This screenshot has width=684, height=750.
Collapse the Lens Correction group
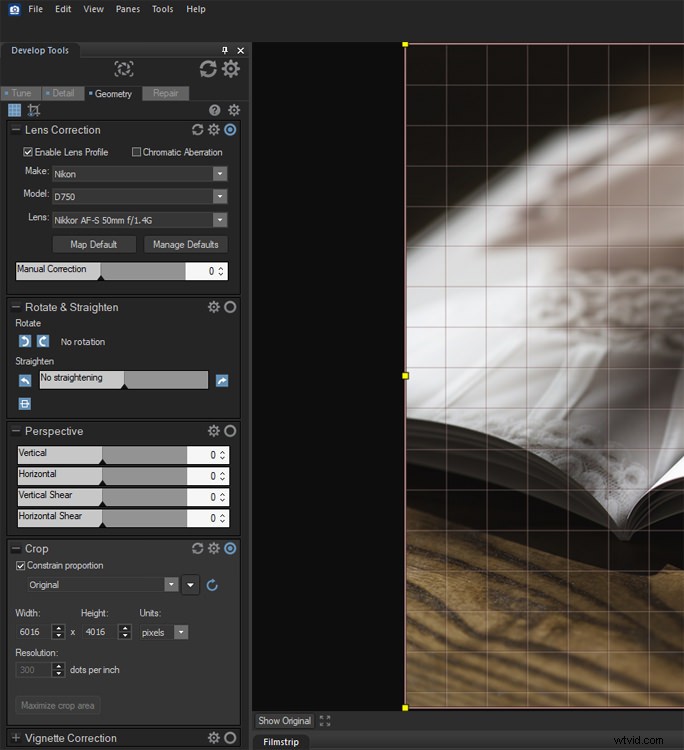tap(16, 130)
